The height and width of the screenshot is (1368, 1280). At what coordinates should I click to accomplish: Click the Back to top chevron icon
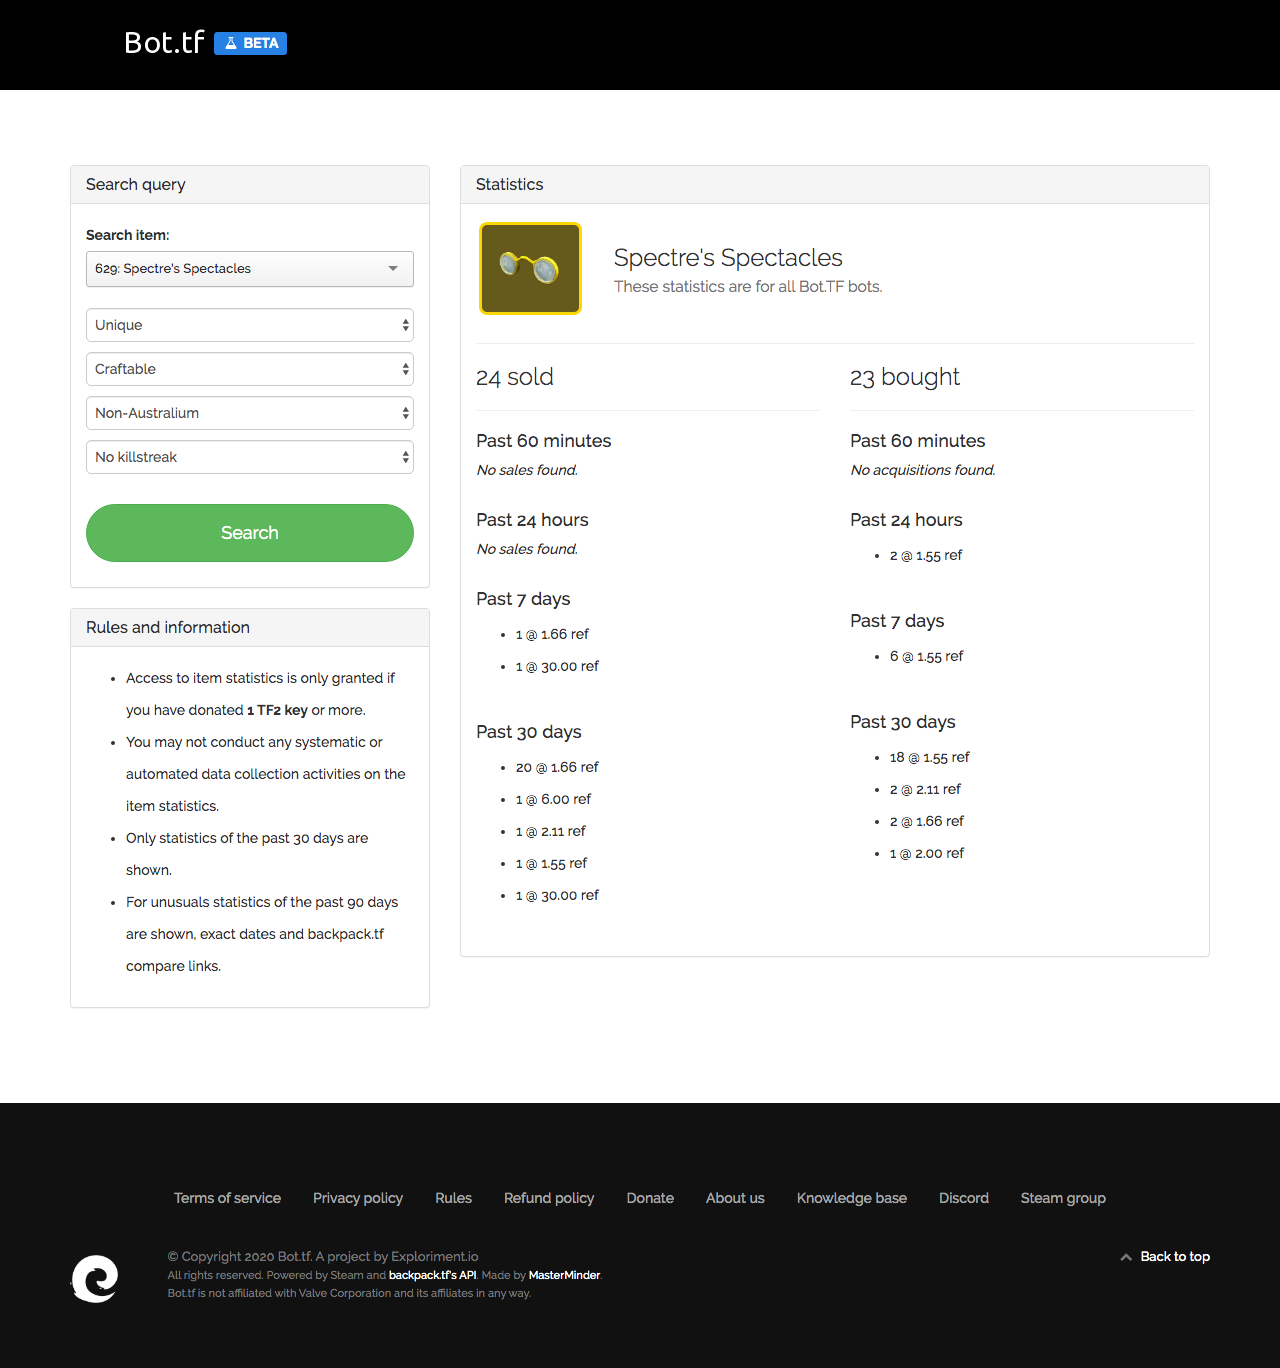click(x=1126, y=1257)
